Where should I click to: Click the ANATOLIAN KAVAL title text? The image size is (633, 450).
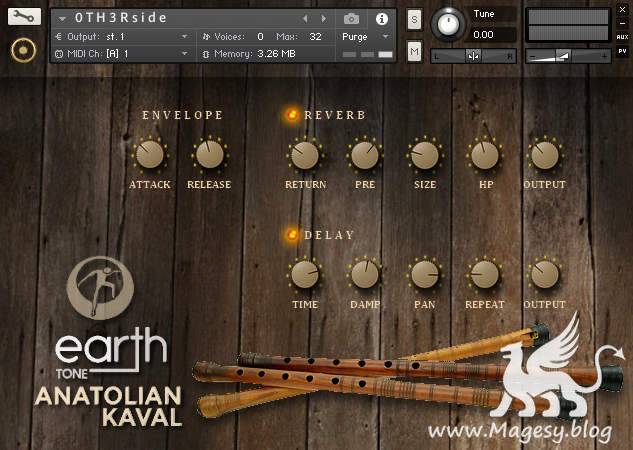coord(109,407)
